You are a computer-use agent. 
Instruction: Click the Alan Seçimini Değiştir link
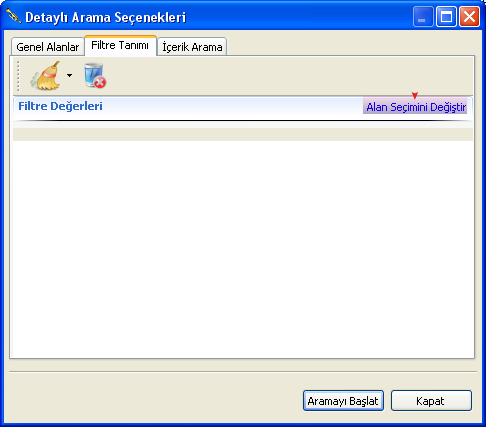coord(416,107)
